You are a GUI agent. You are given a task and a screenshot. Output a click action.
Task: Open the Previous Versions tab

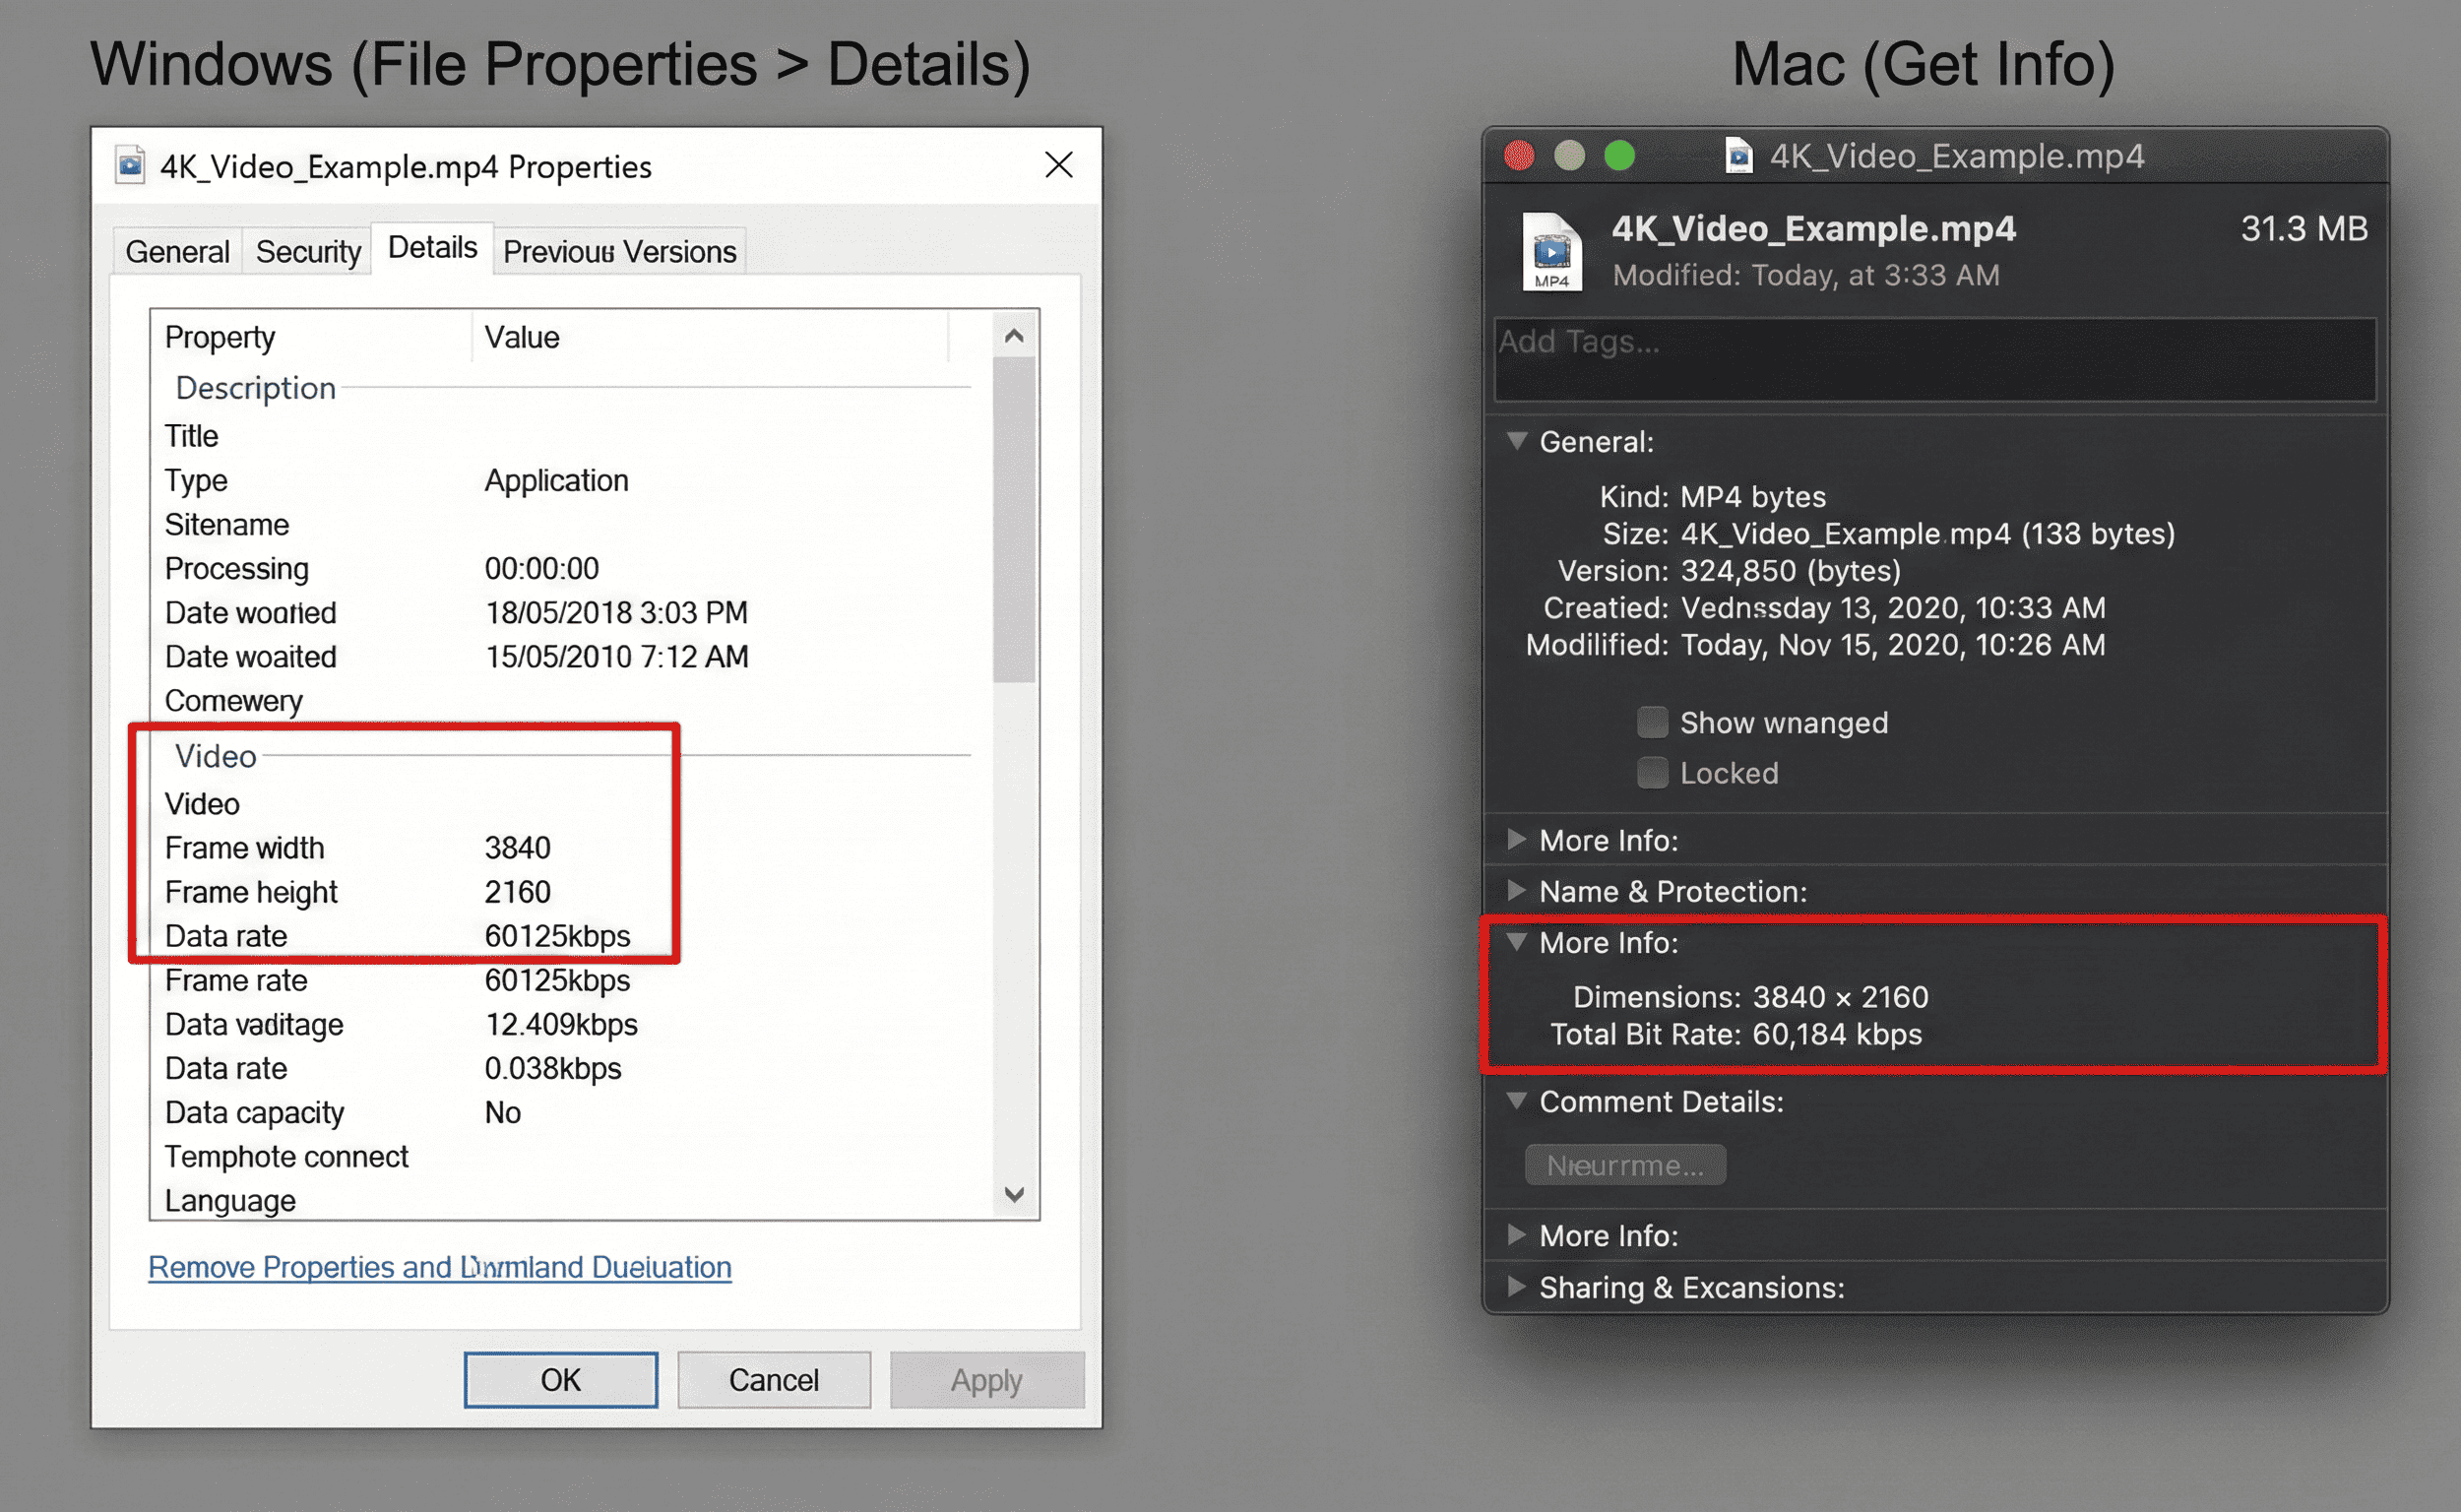coord(619,250)
